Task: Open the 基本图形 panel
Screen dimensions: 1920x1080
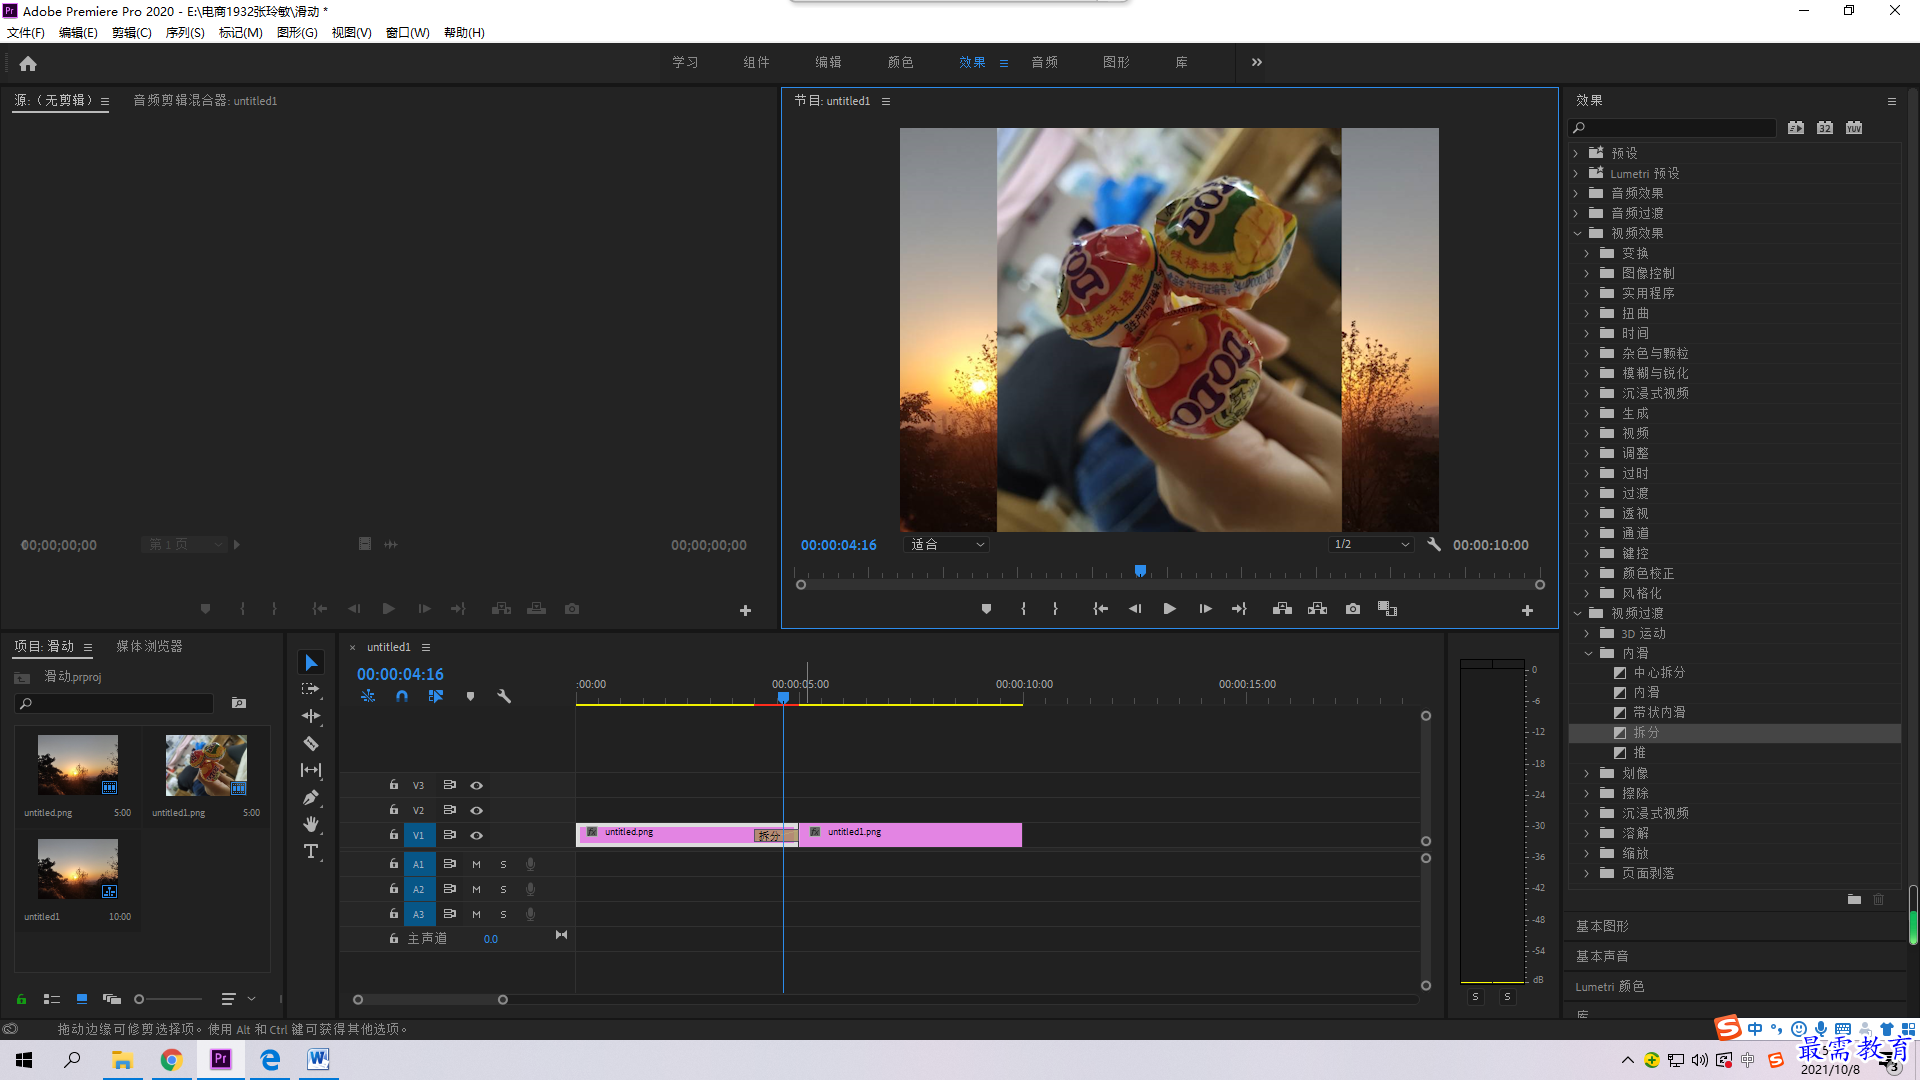Action: coord(1602,927)
